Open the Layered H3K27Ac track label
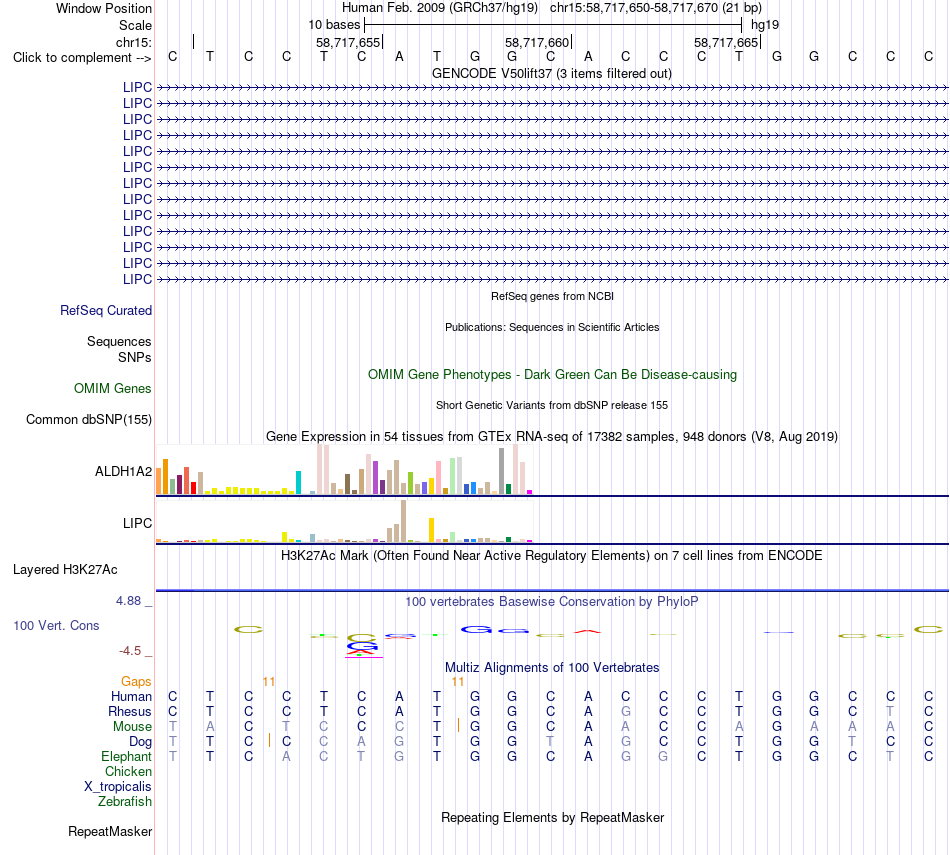The width and height of the screenshot is (950, 855). 65,570
